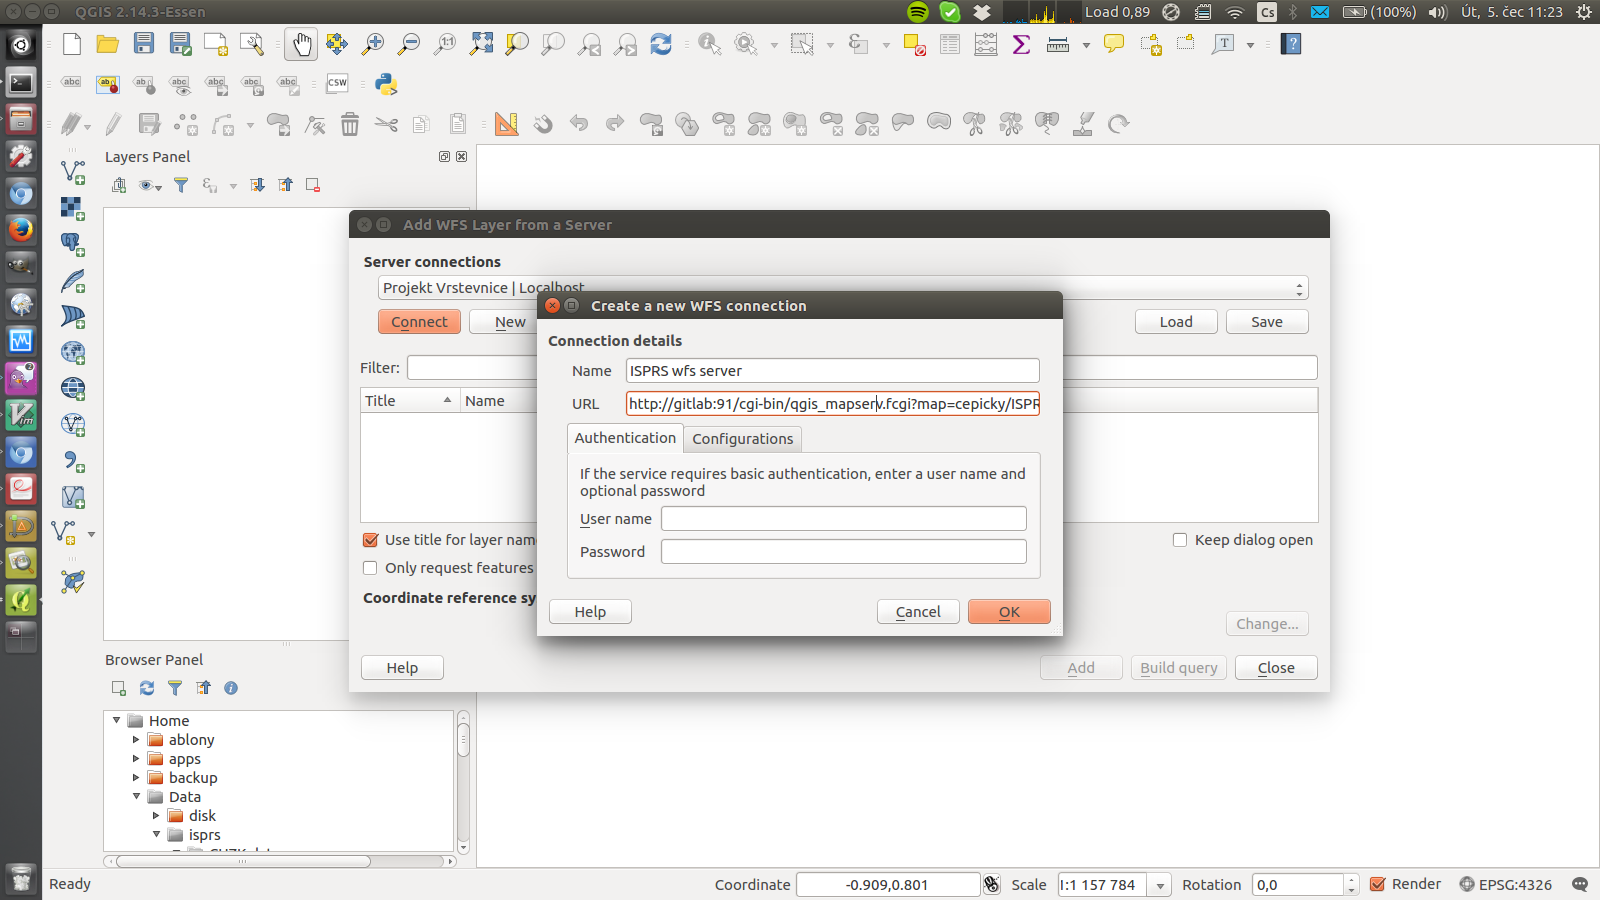This screenshot has height=900, width=1600.
Task: Click Cancel in WFS connection dialog
Action: click(x=918, y=612)
